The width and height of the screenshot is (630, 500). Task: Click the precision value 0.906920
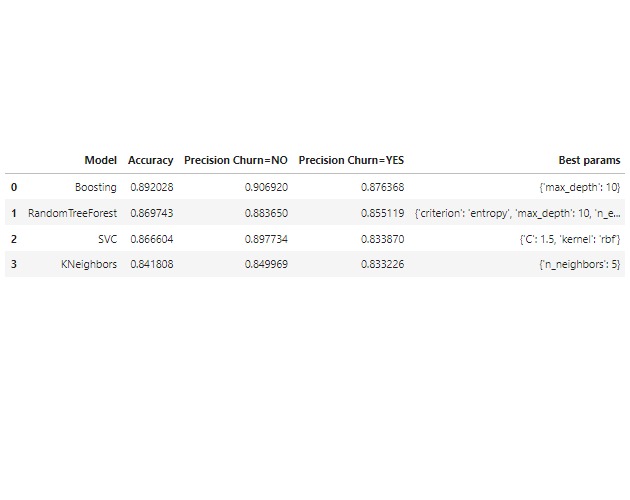coord(267,187)
